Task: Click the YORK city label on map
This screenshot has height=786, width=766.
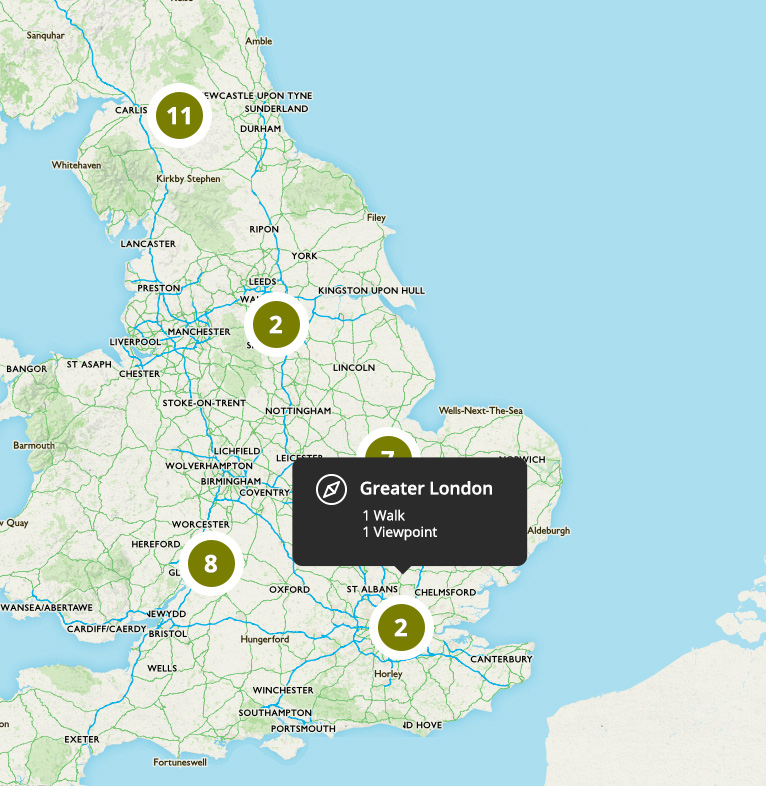Action: [304, 256]
